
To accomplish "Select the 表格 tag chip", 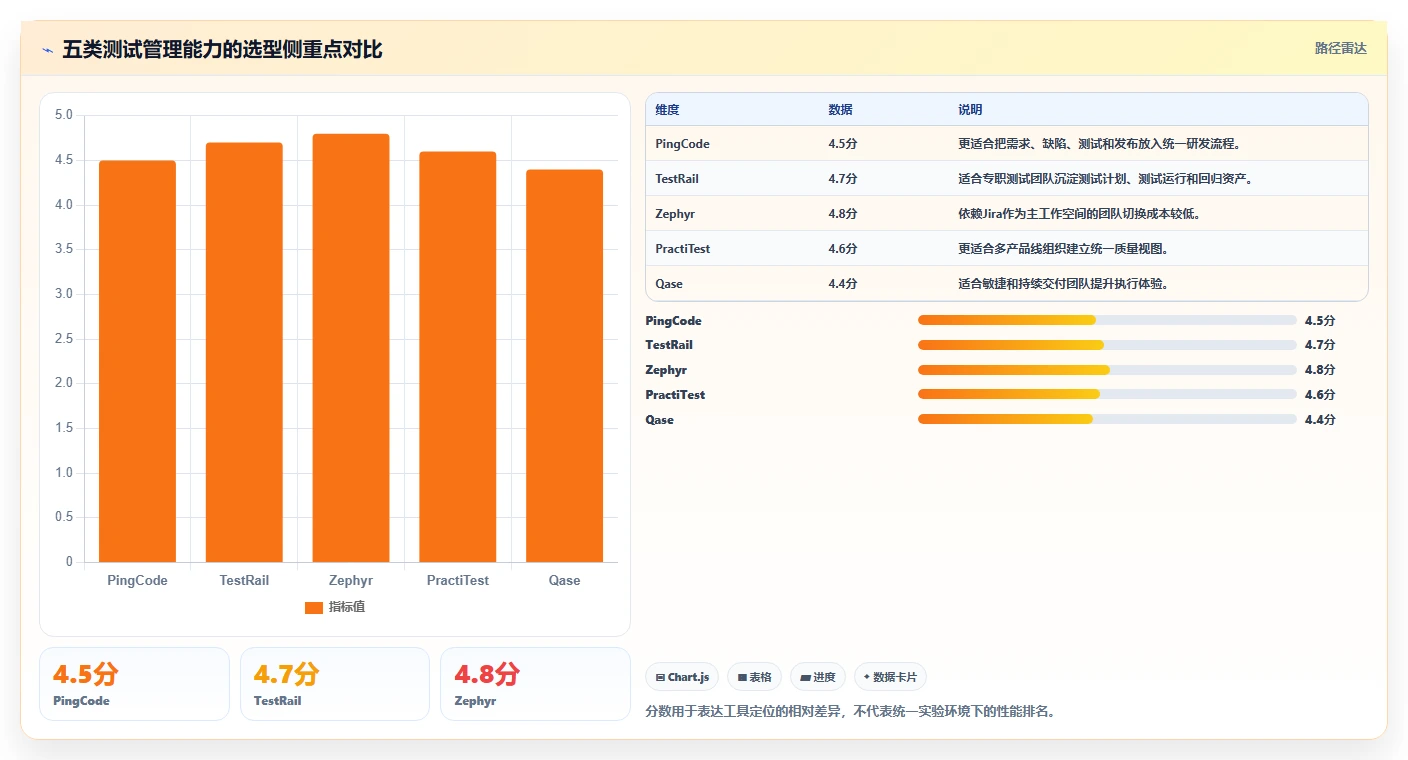I will (x=754, y=677).
